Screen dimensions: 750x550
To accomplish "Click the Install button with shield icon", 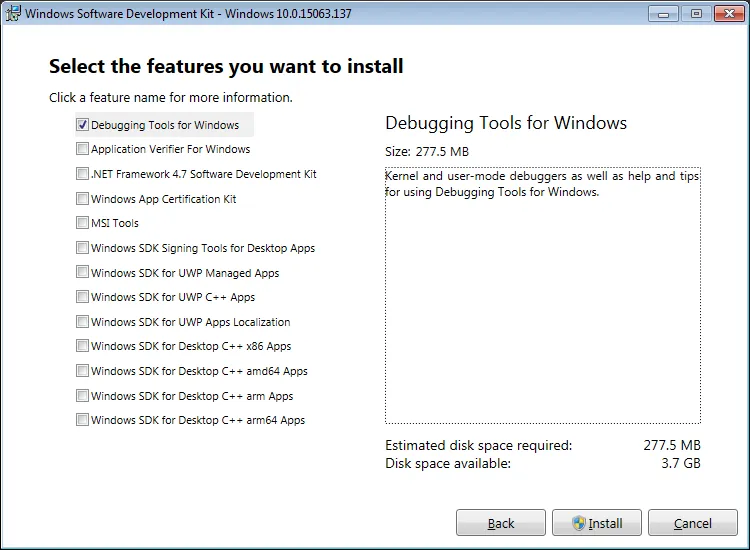I will (x=597, y=523).
